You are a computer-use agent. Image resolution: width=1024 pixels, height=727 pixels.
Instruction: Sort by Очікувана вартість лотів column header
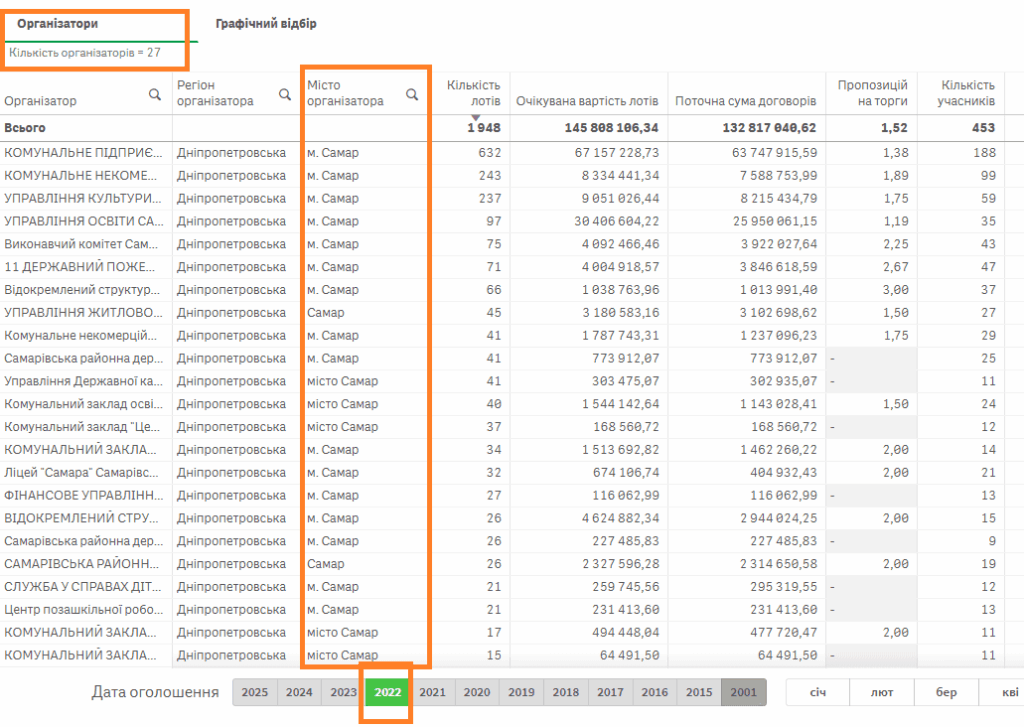[587, 101]
